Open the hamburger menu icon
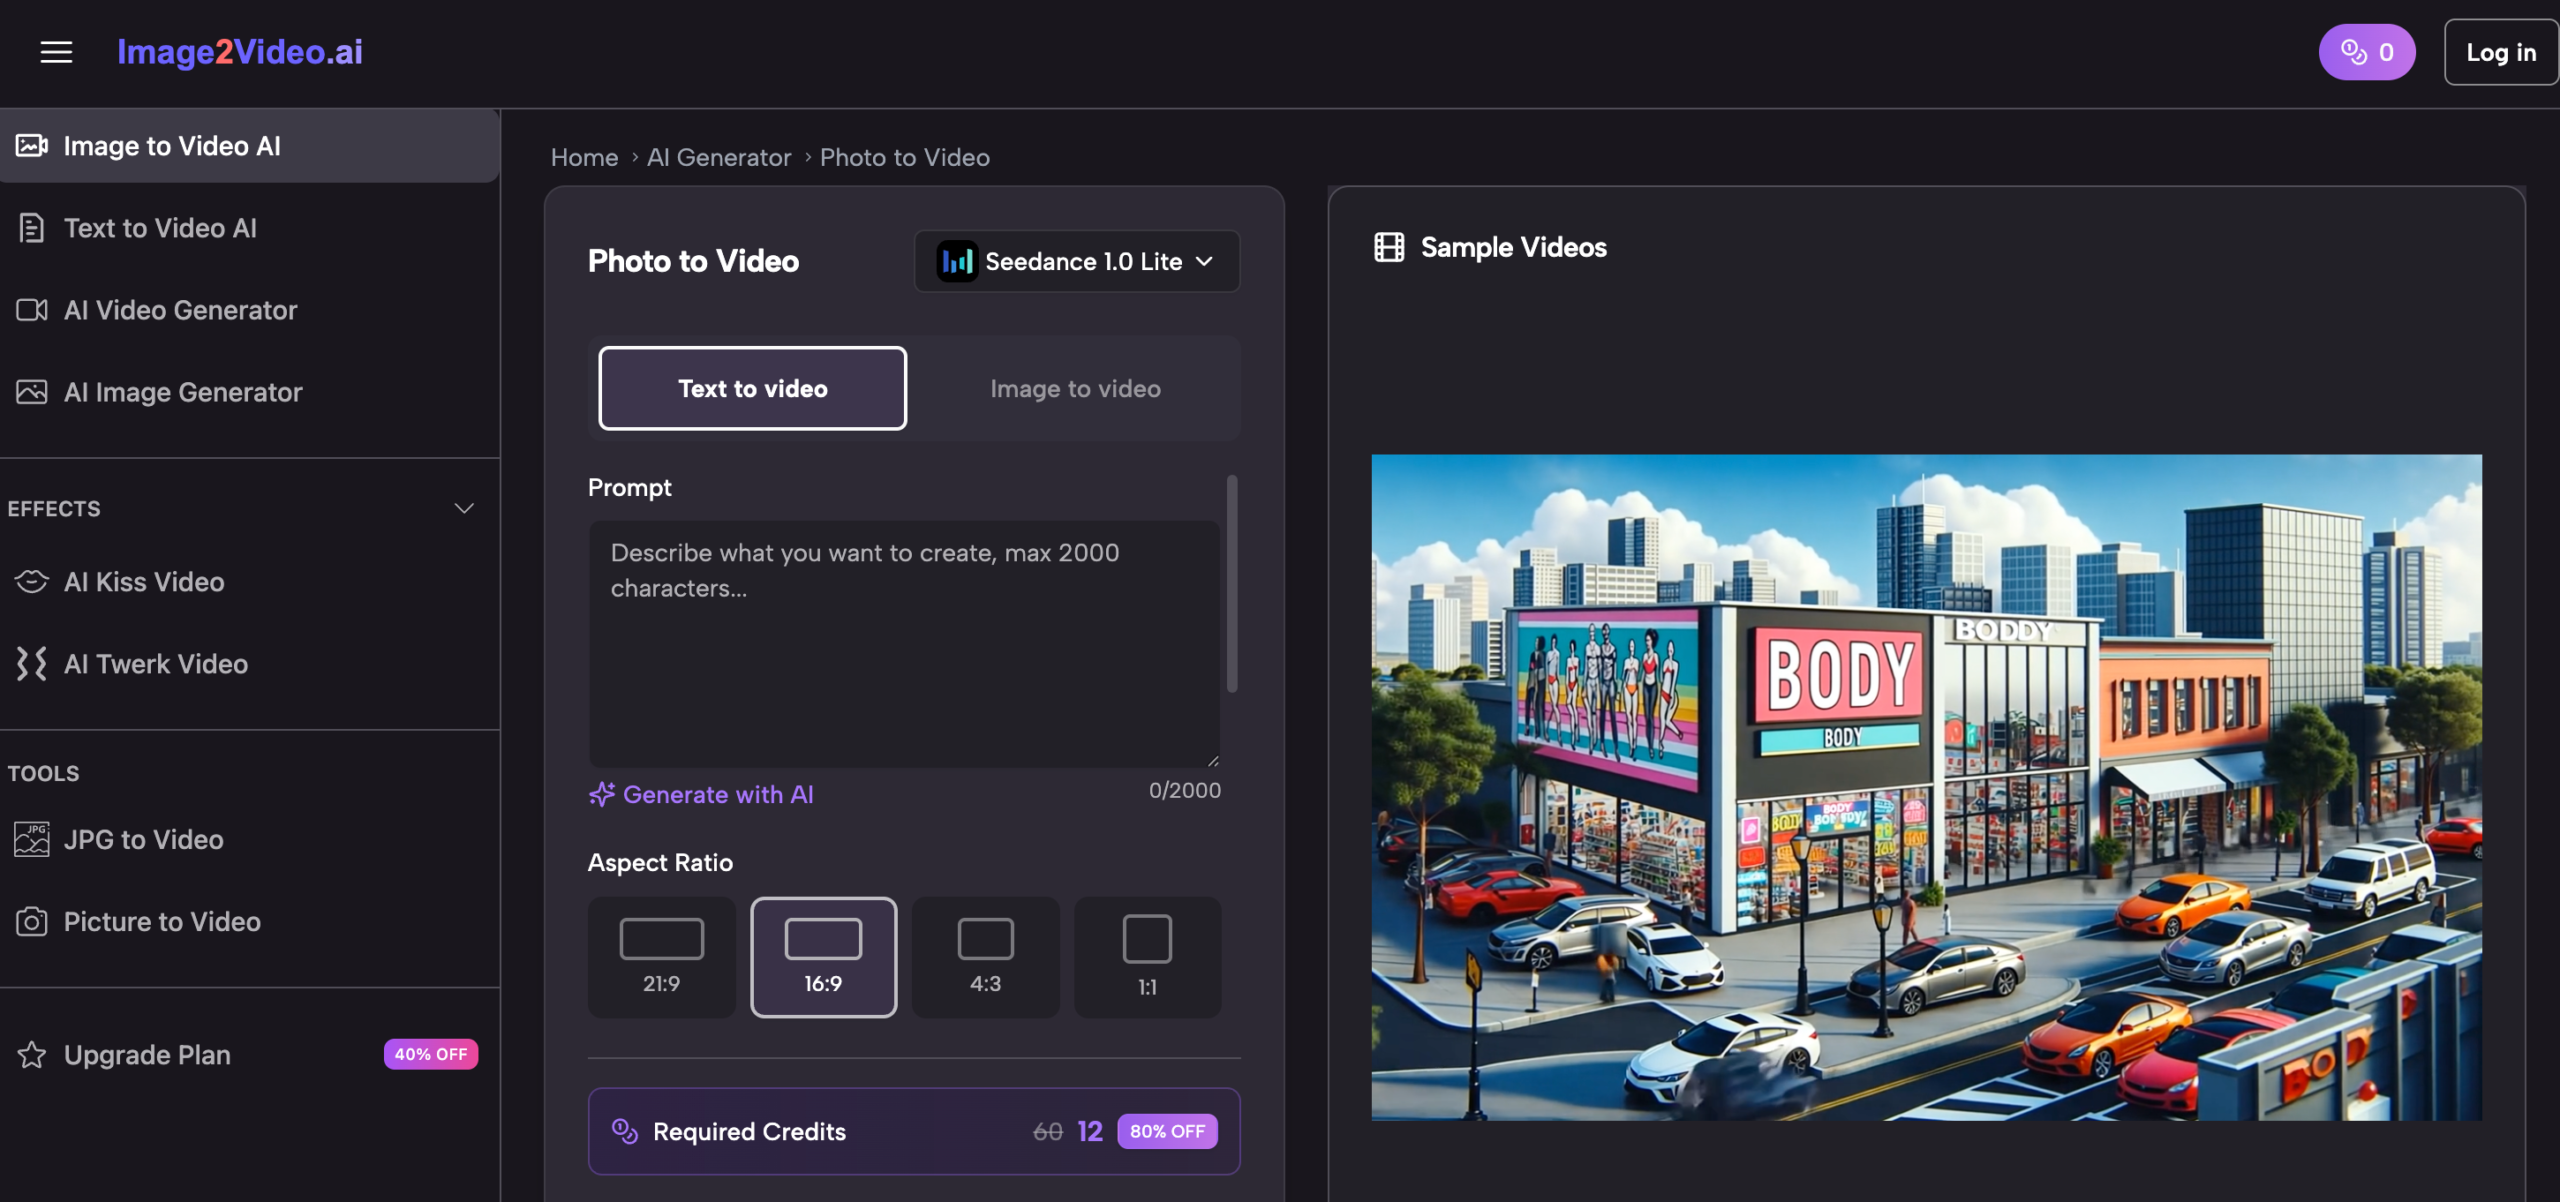The height and width of the screenshot is (1202, 2560). (56, 52)
